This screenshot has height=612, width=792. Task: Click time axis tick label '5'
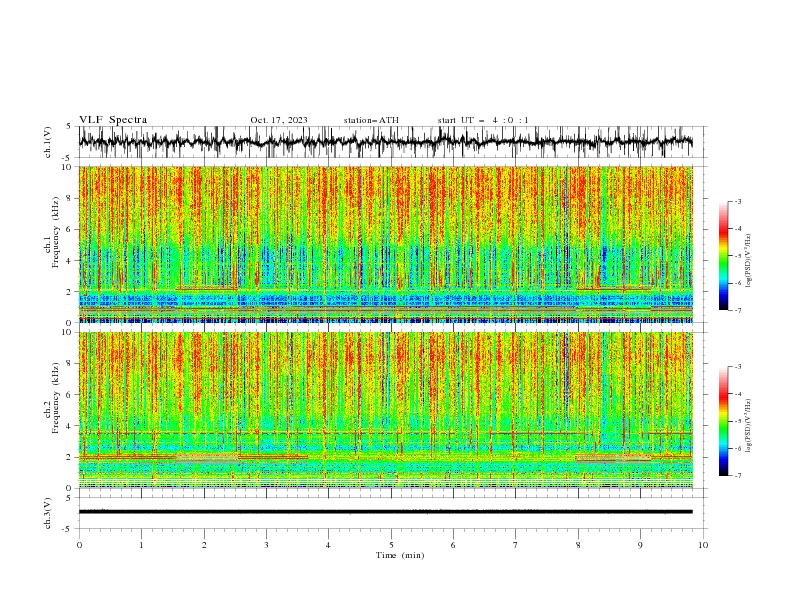(391, 545)
